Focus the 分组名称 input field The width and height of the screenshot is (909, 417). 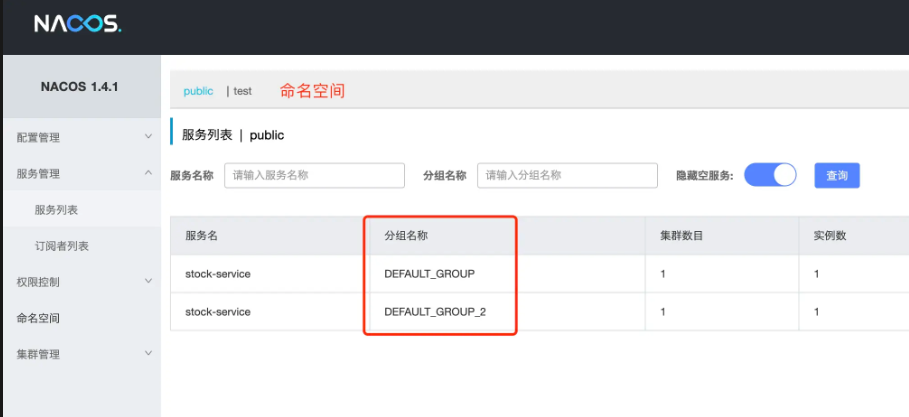(567, 175)
